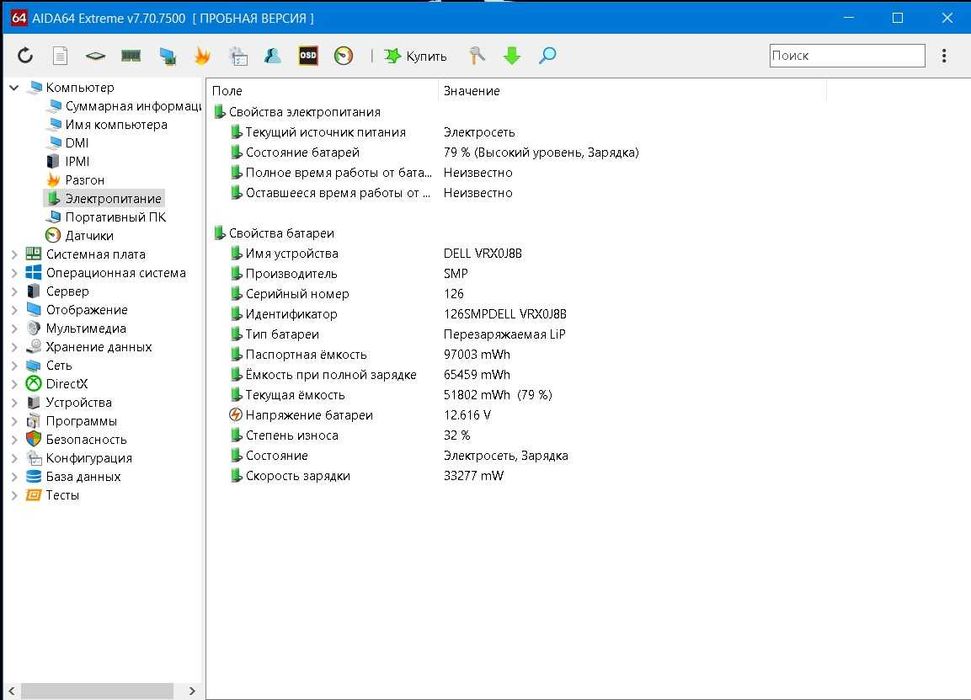This screenshot has height=700, width=971.
Task: Open the Report page icon
Action: click(x=60, y=56)
